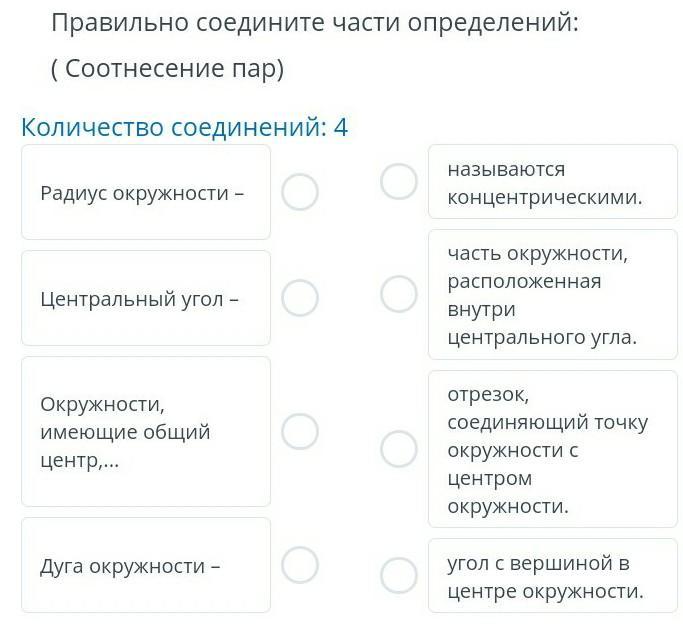Click the часть окружности, расположенная внутри card

(x=552, y=295)
